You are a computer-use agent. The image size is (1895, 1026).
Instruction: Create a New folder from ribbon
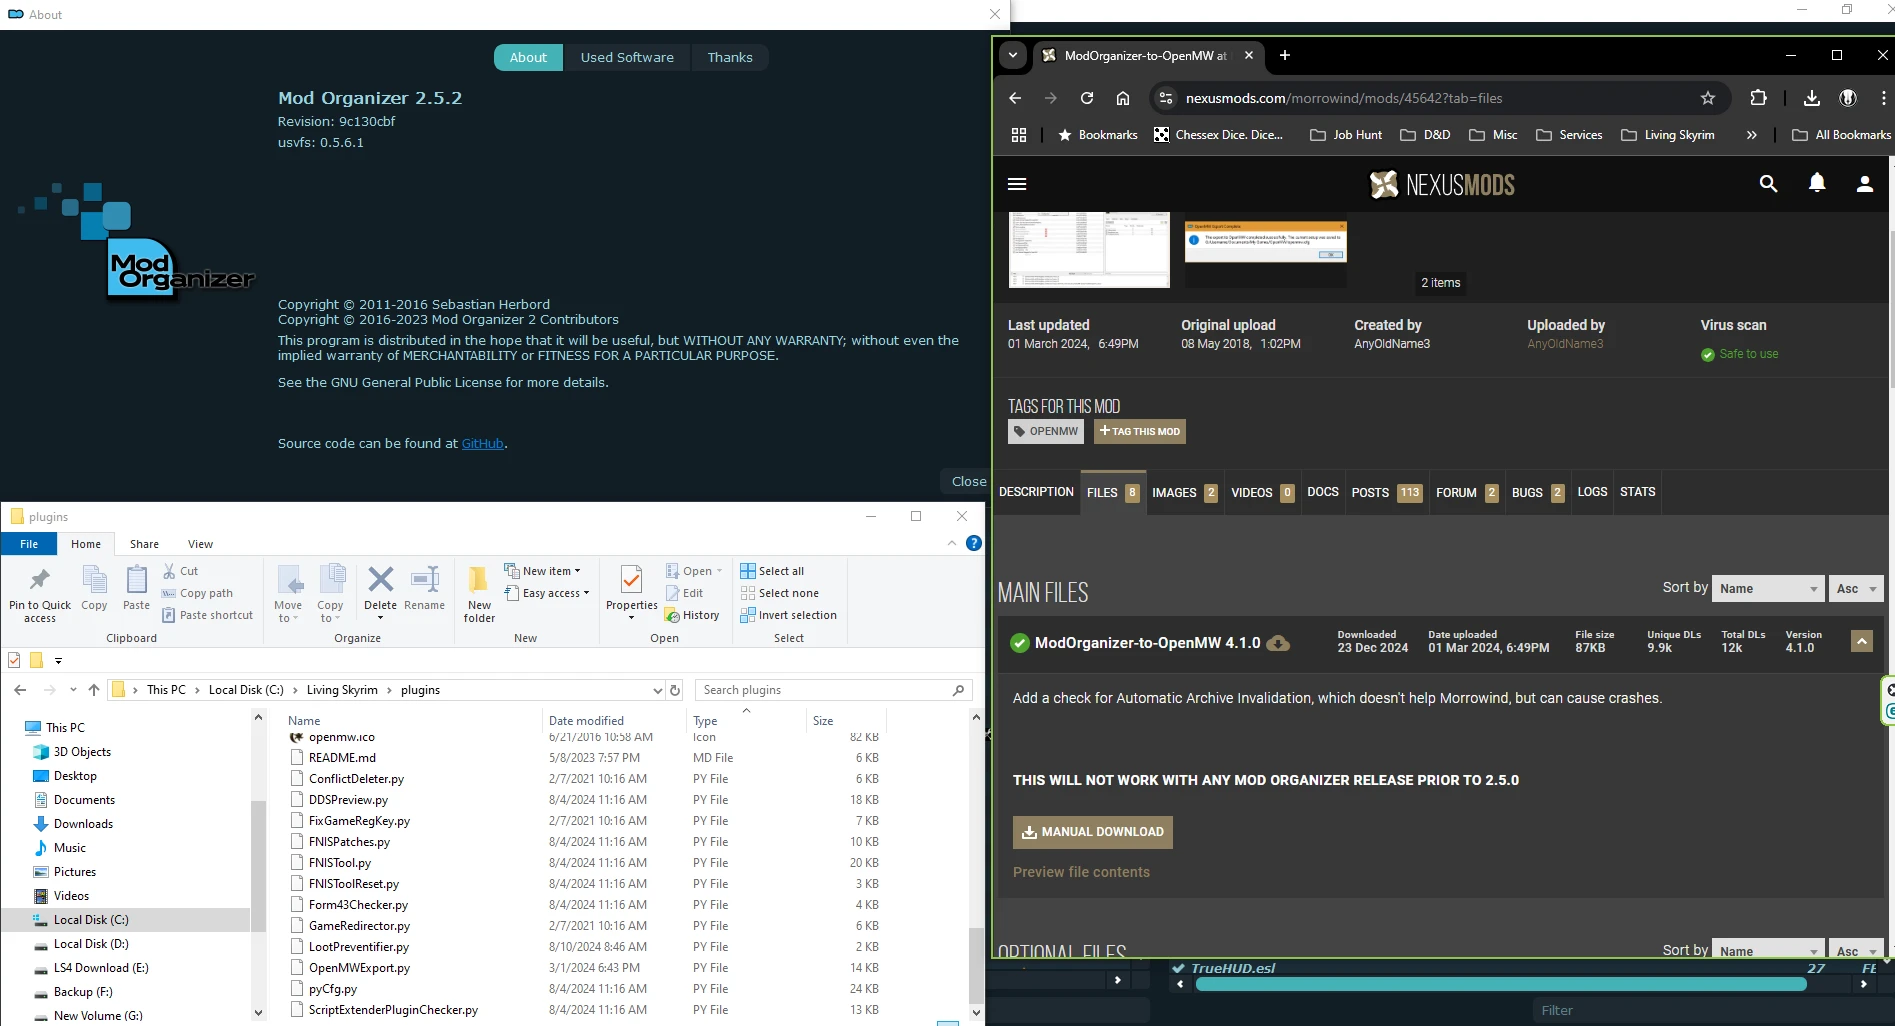click(x=479, y=594)
